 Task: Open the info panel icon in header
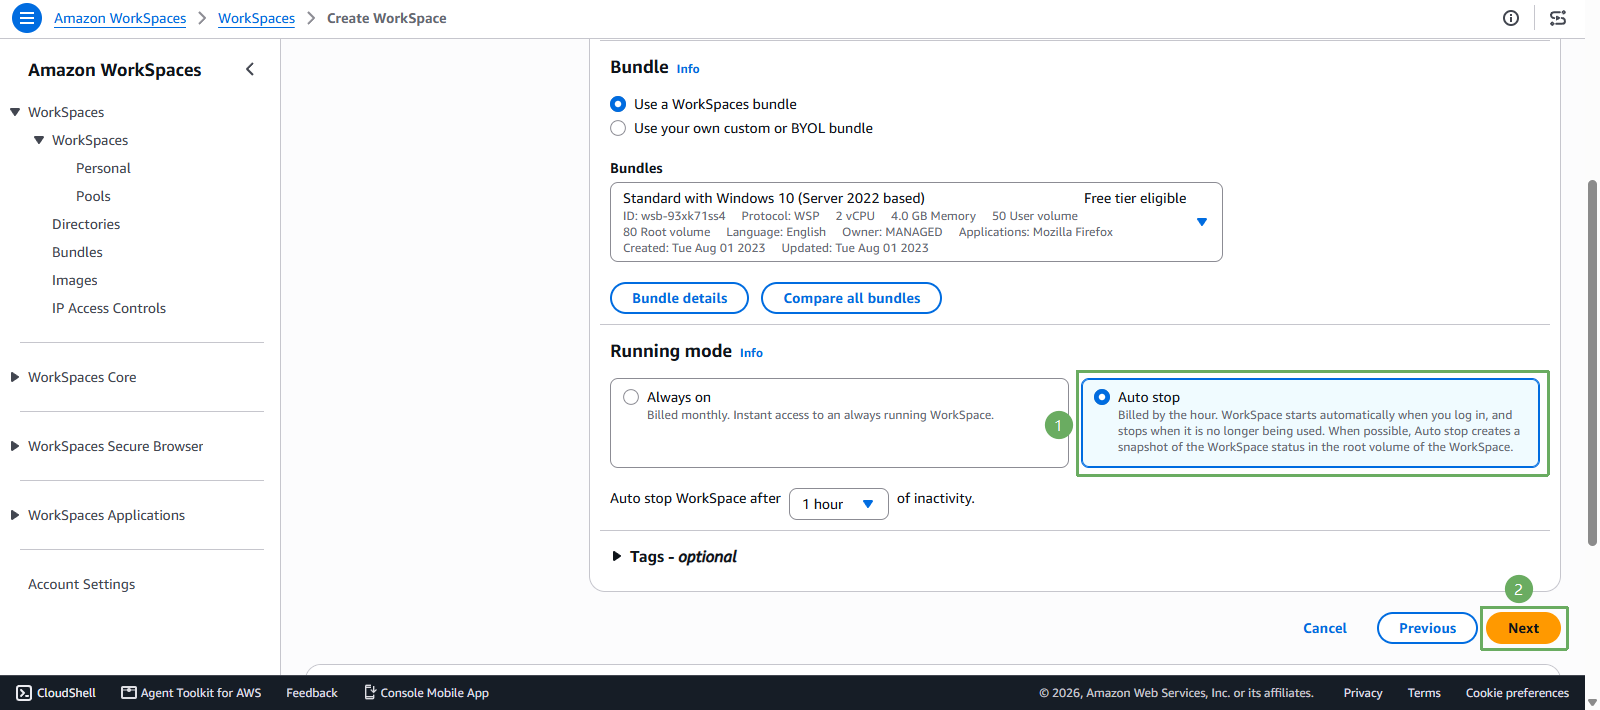1511,18
